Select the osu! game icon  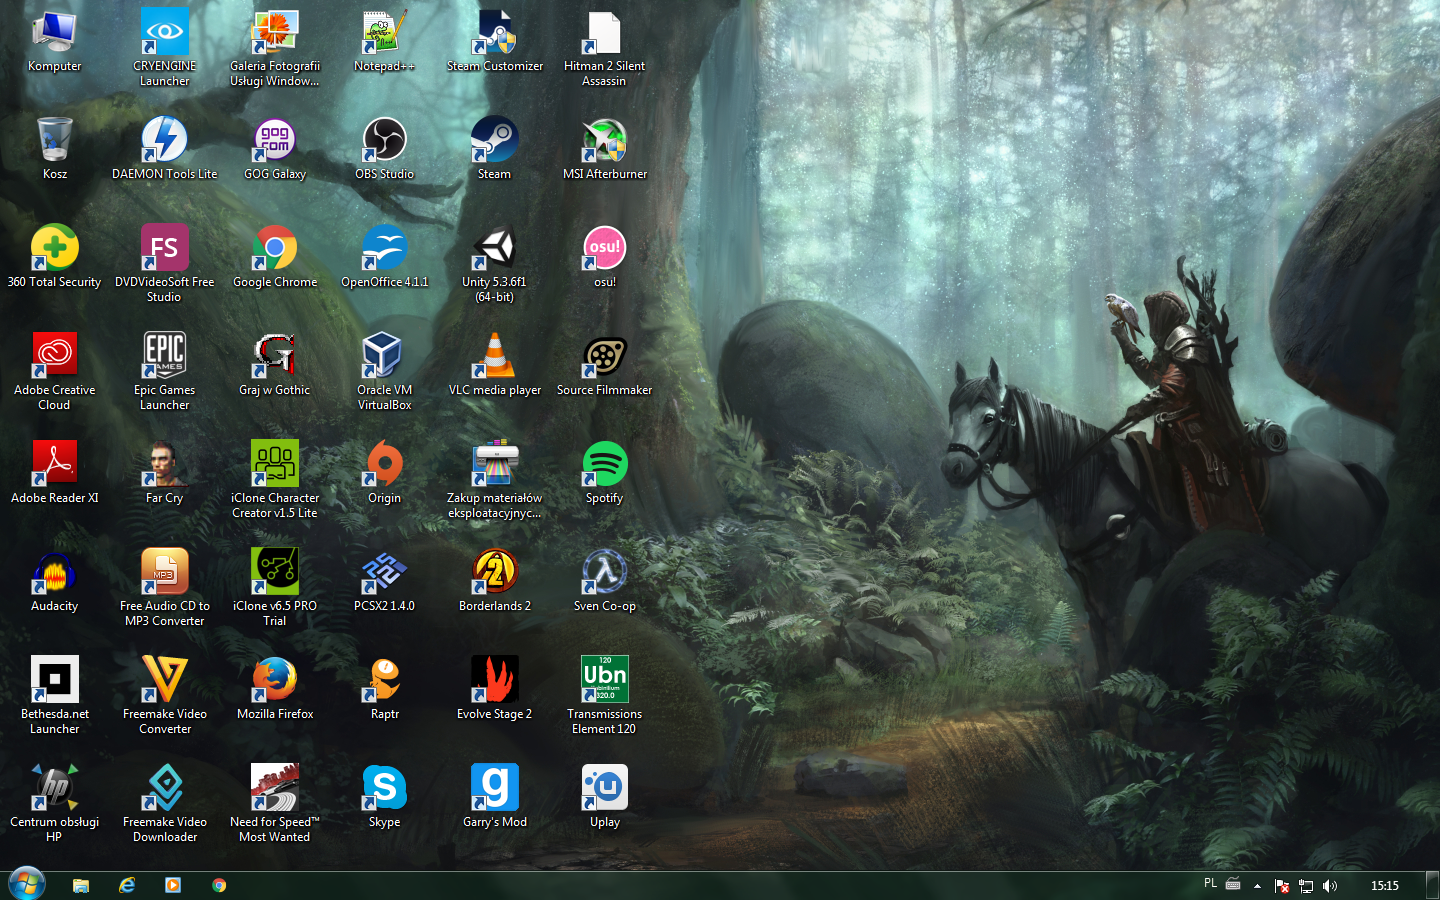click(x=604, y=256)
